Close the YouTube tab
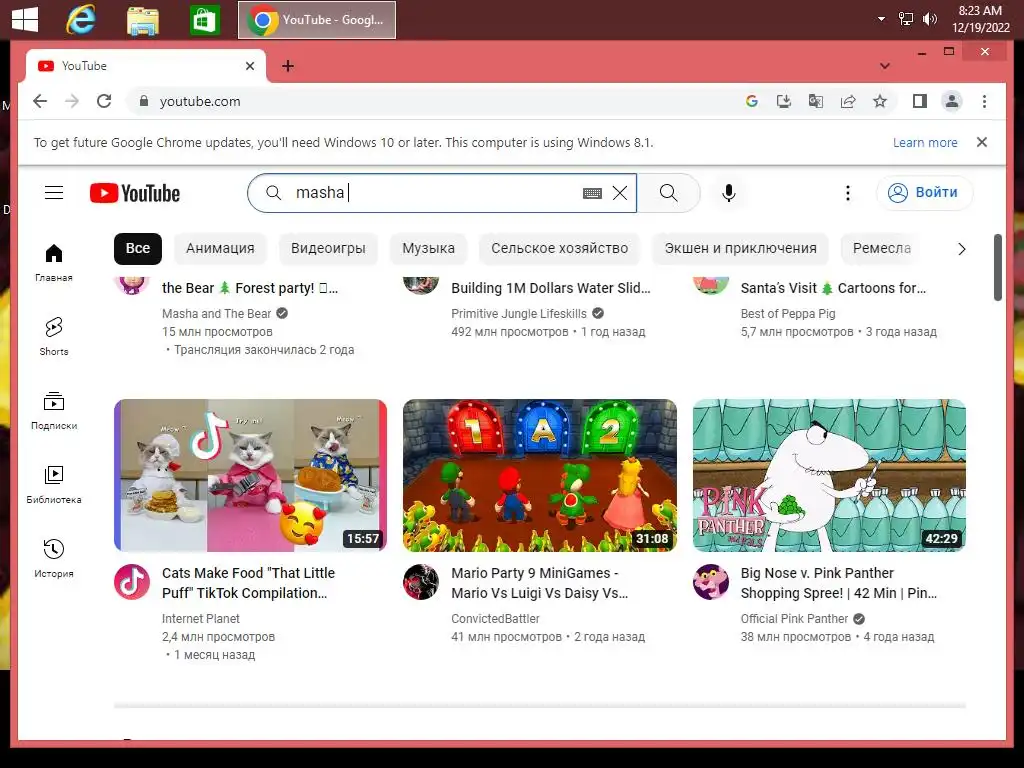The image size is (1024, 768). tap(249, 66)
